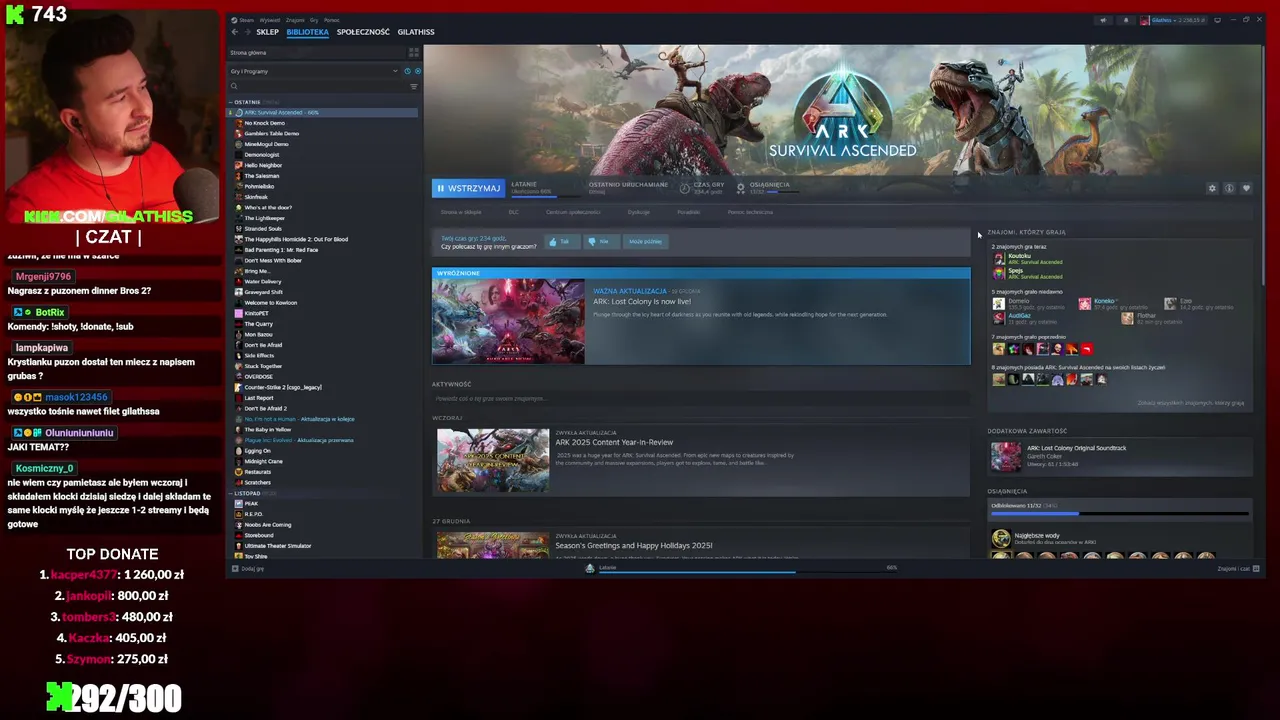The image size is (1280, 720).
Task: Open the SKLEP tab
Action: [267, 32]
